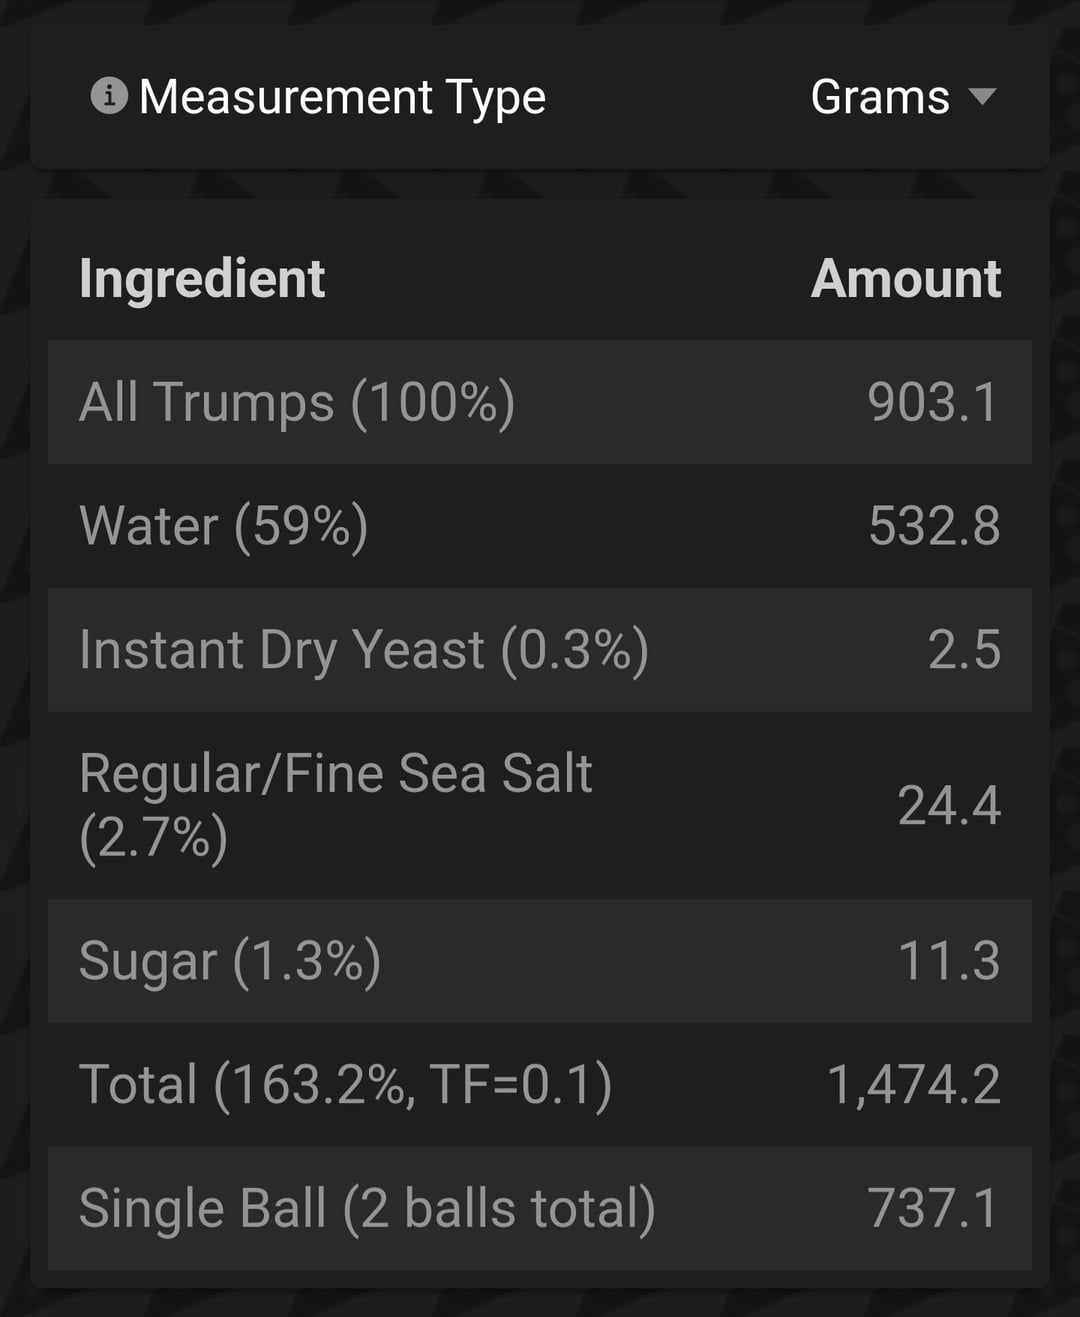Click the 2.5 yeast amount
The height and width of the screenshot is (1317, 1080).
pos(963,650)
